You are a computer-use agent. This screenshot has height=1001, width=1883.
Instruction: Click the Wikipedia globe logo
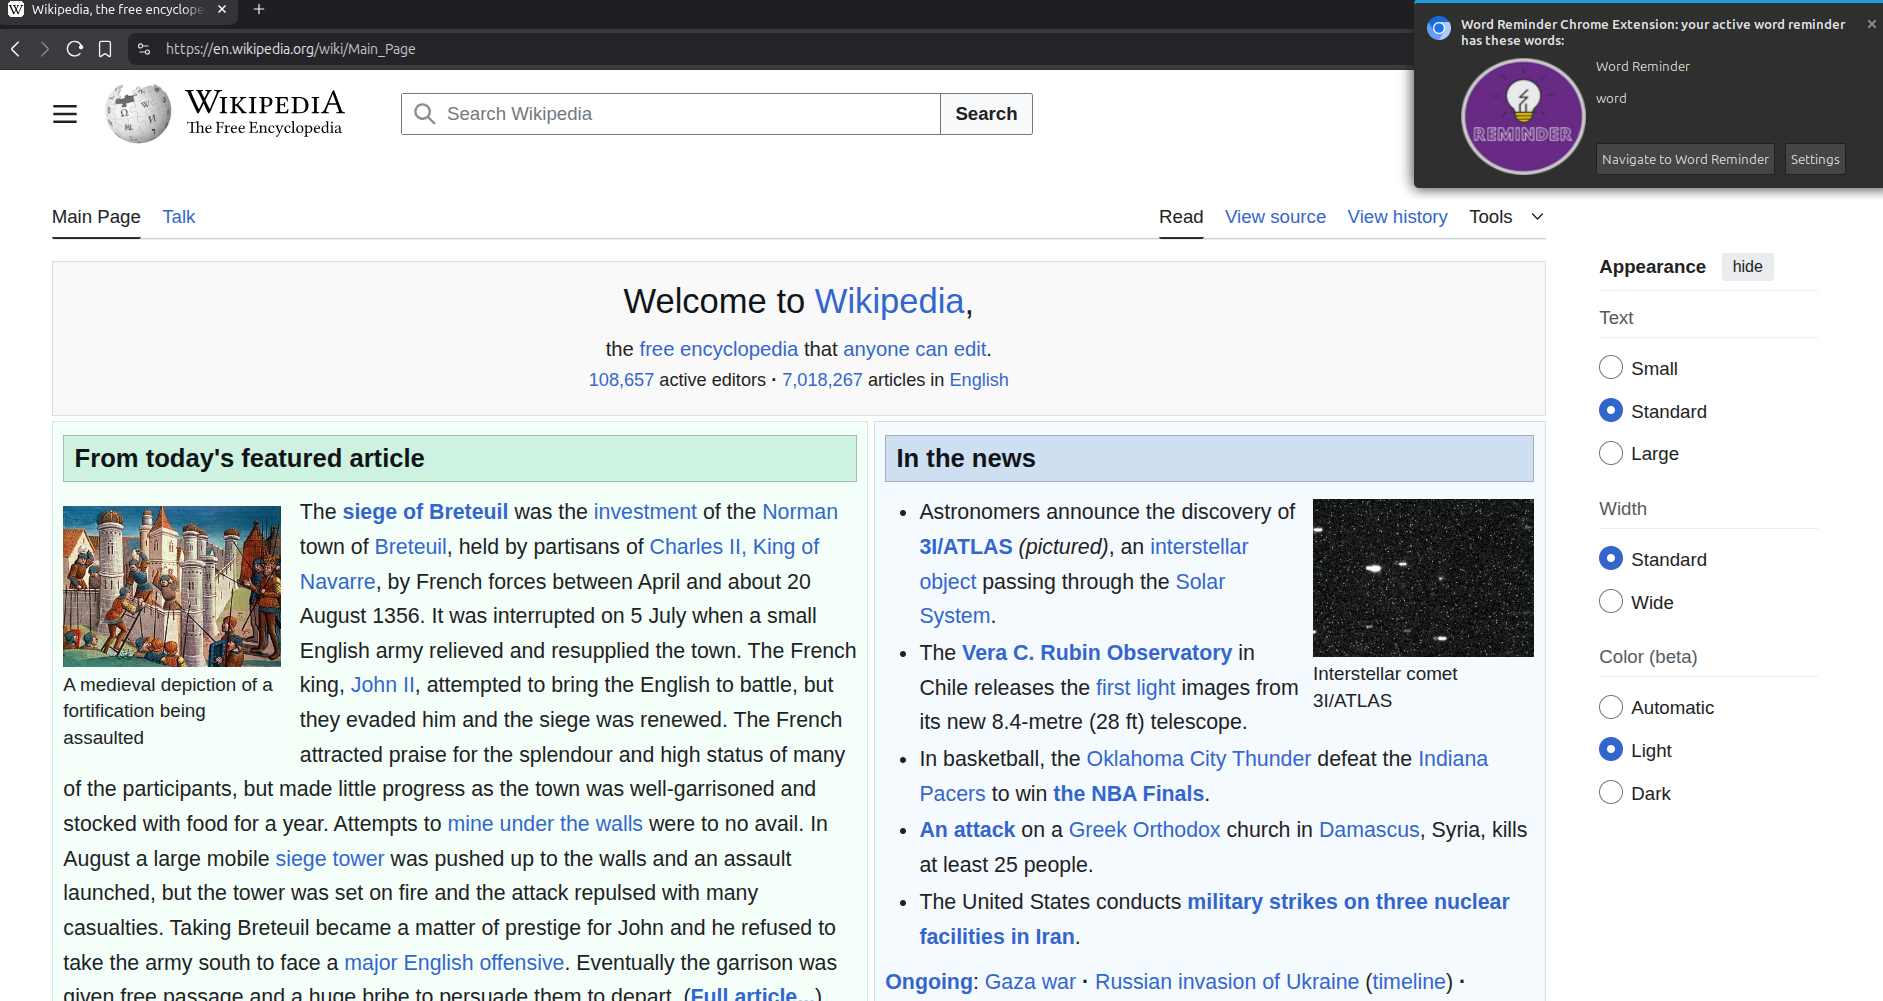click(x=139, y=114)
